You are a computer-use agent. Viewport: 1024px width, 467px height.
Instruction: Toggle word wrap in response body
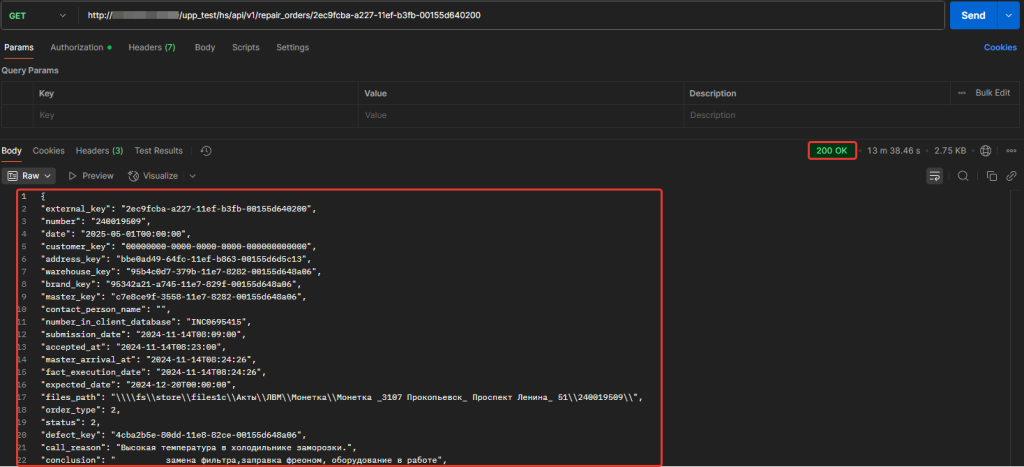(935, 176)
